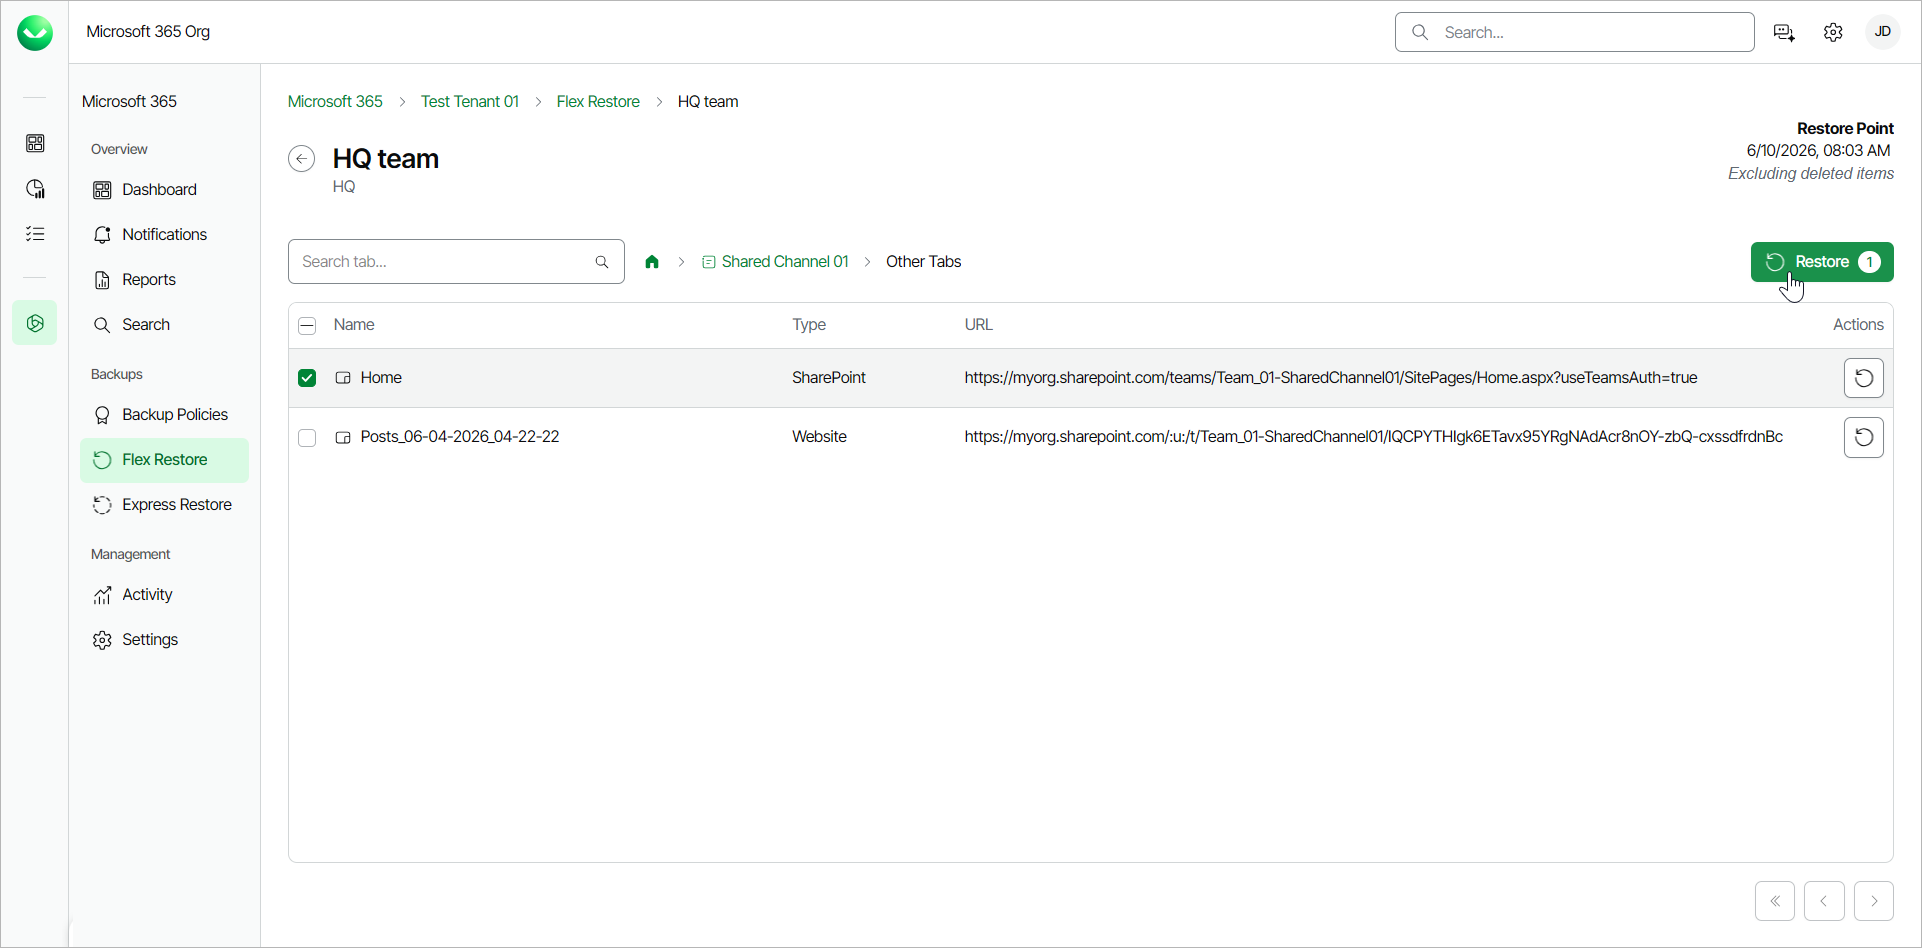The image size is (1922, 948).
Task: Open Notifications in the sidebar
Action: point(164,234)
